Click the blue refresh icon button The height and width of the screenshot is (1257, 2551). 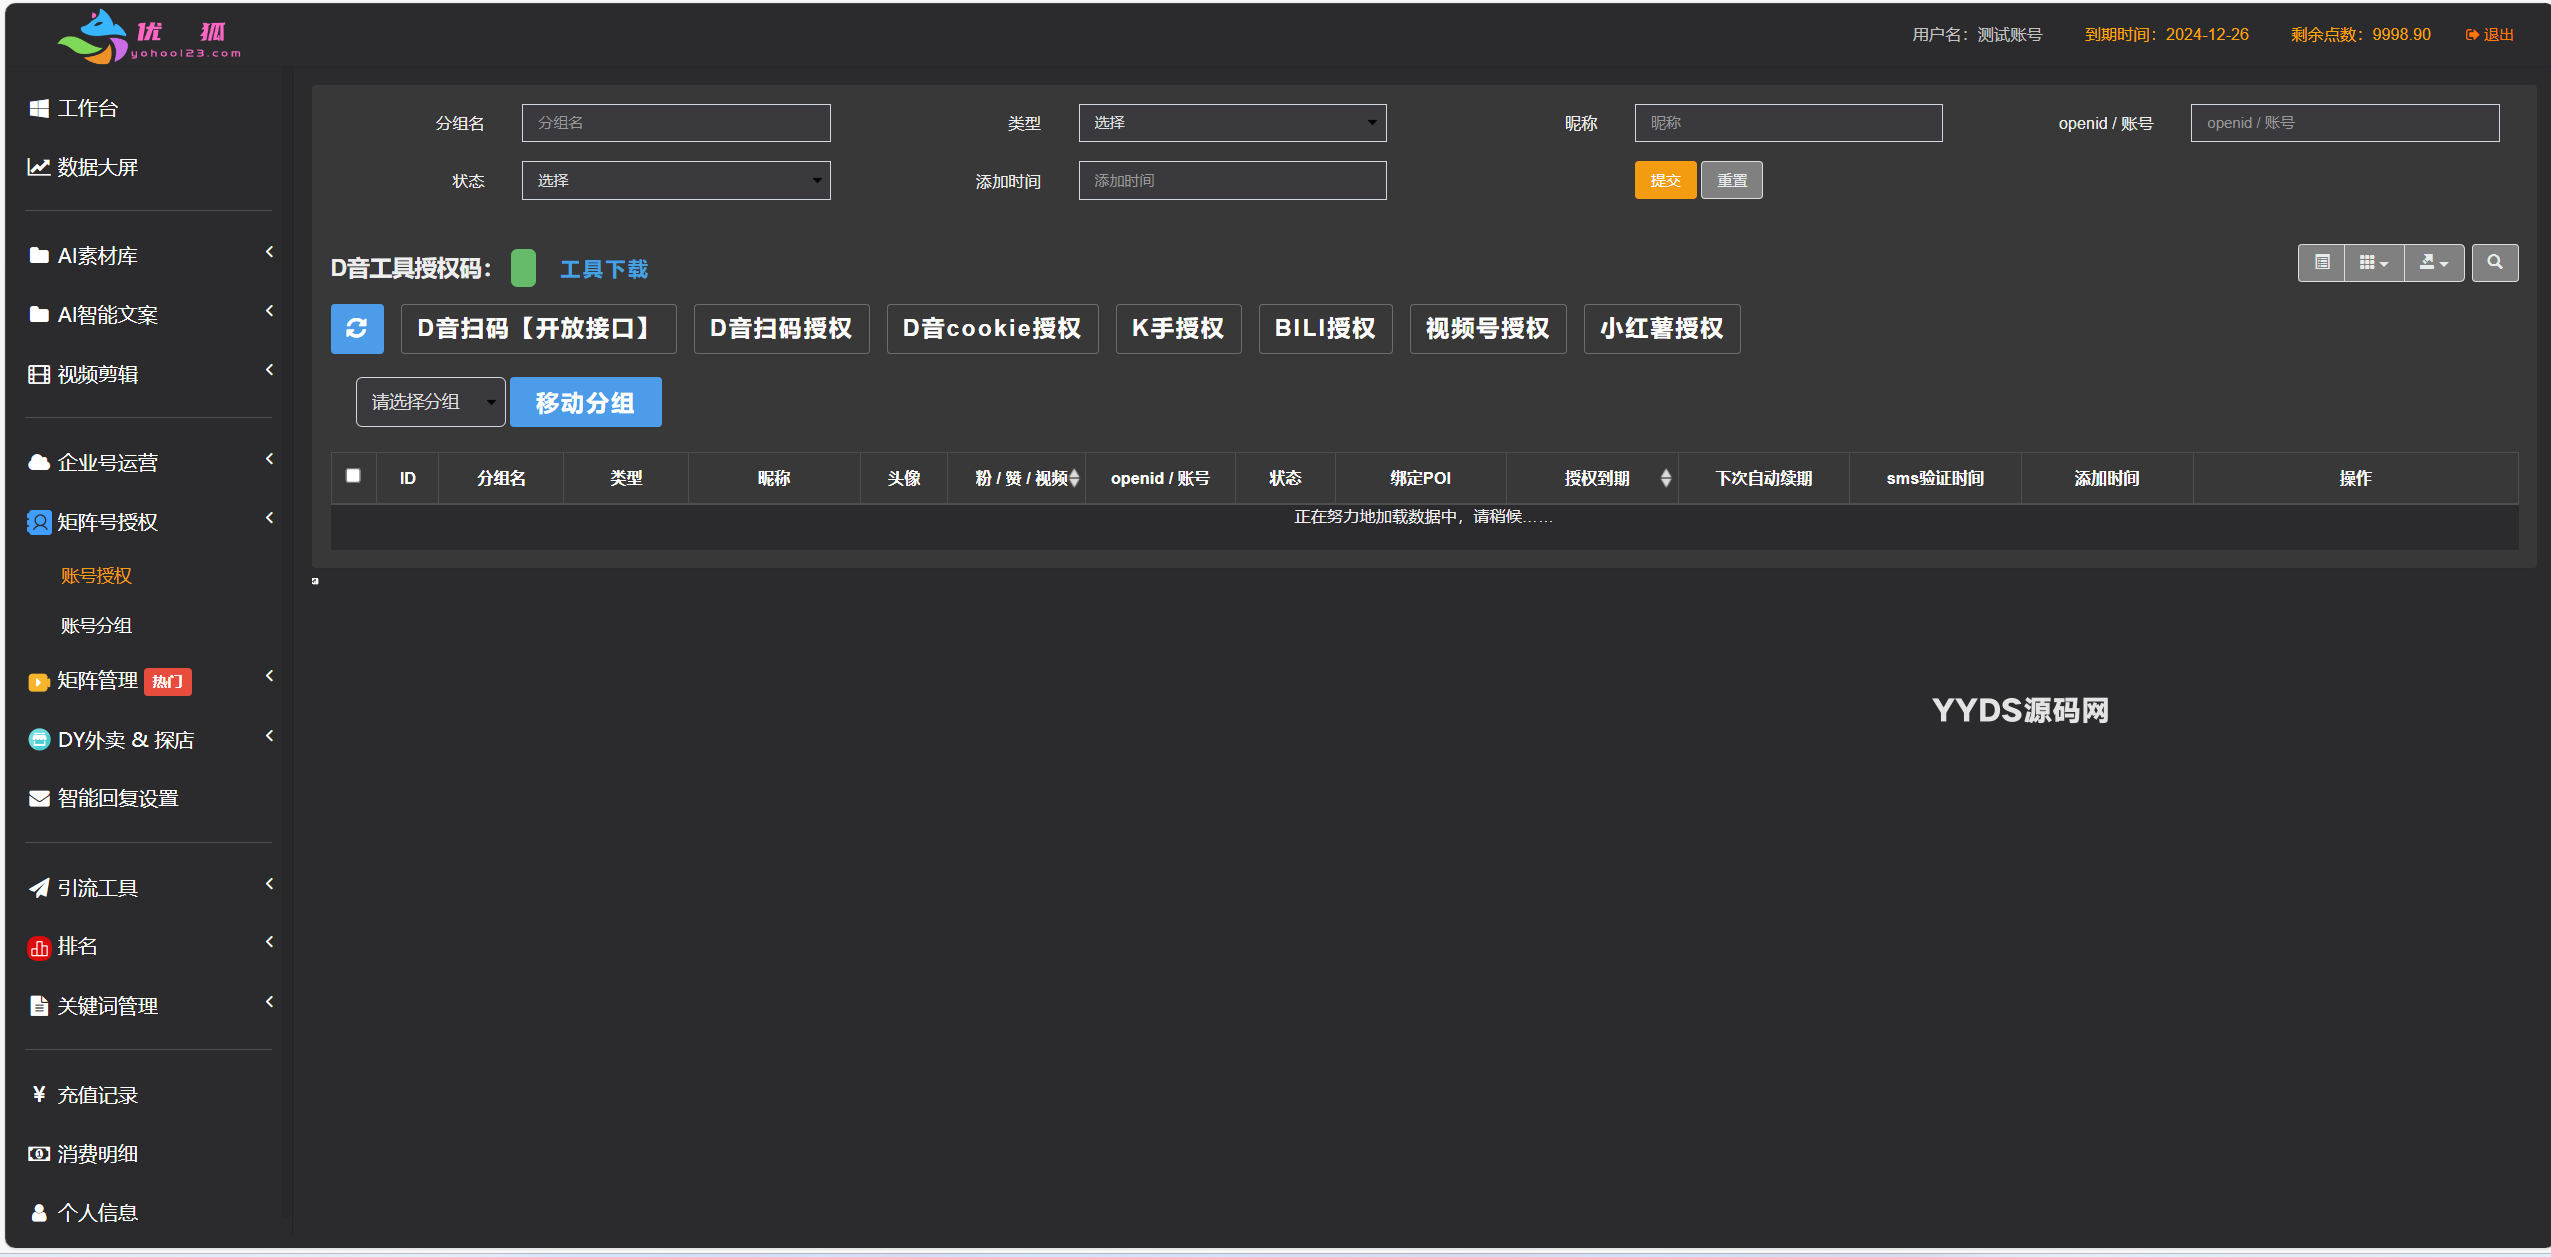pyautogui.click(x=357, y=329)
